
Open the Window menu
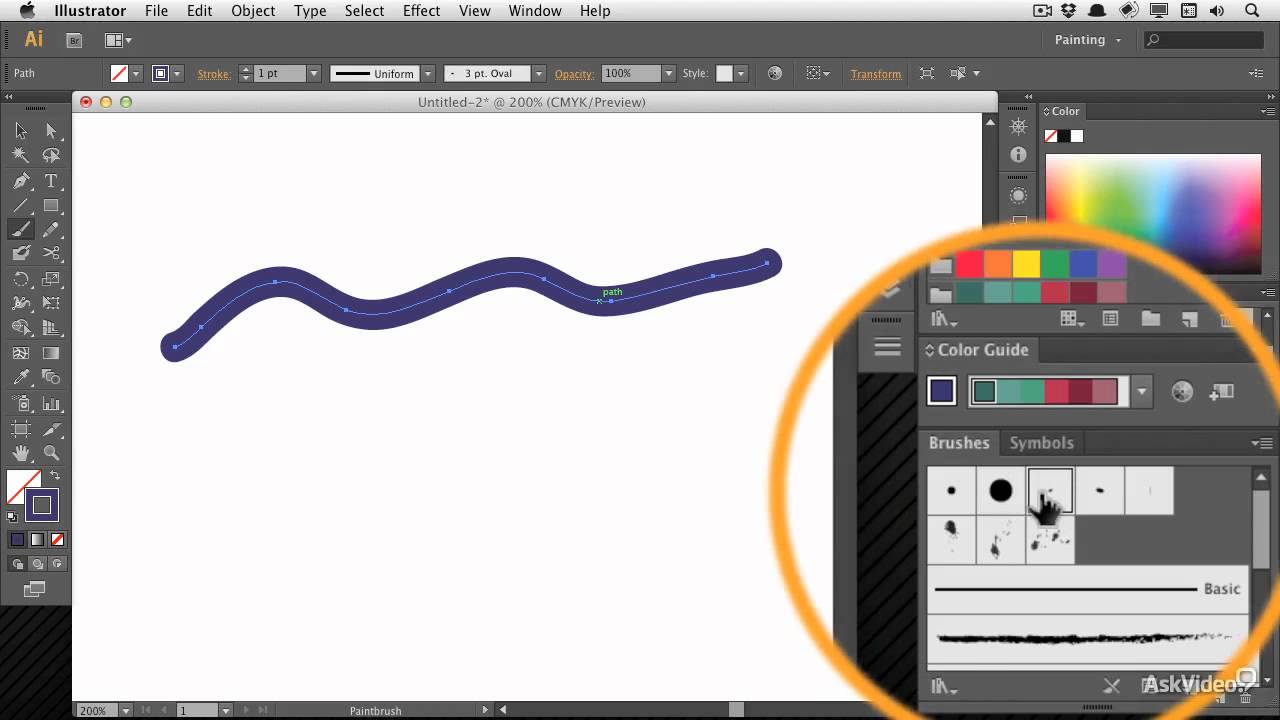tap(535, 11)
